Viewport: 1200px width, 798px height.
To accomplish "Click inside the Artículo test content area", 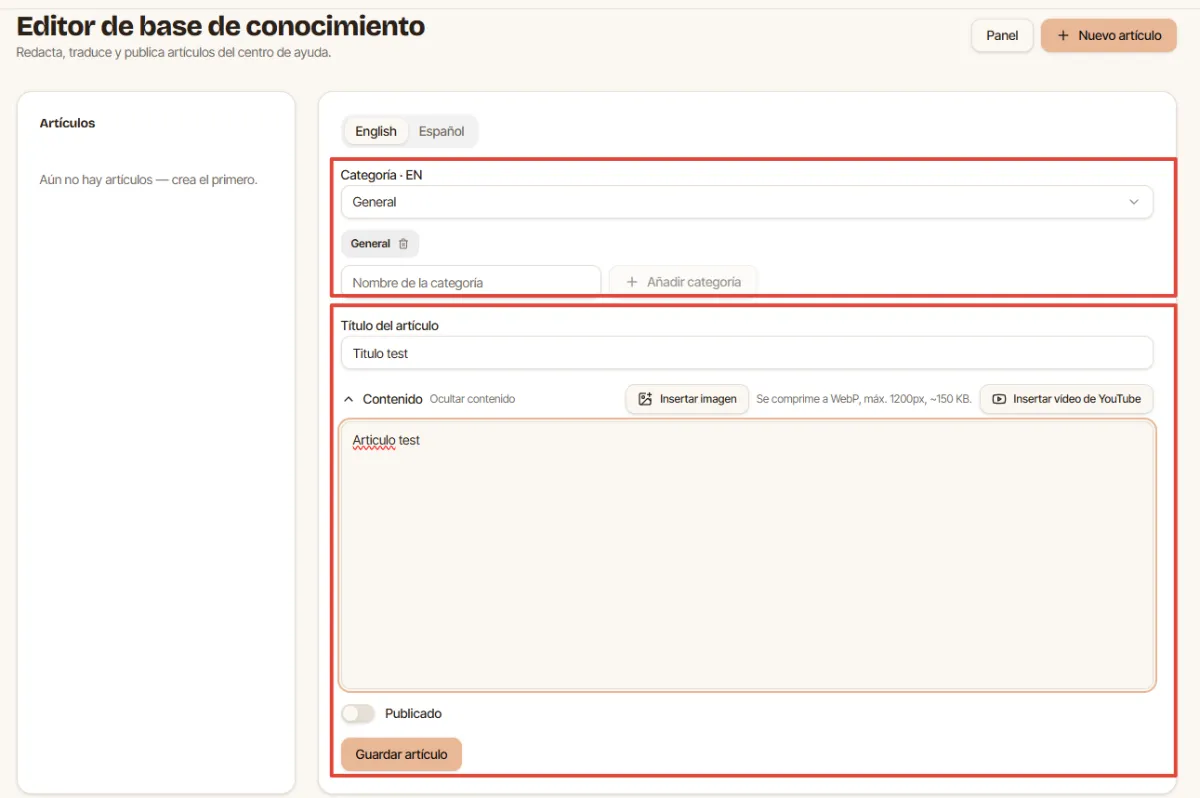I will 747,555.
